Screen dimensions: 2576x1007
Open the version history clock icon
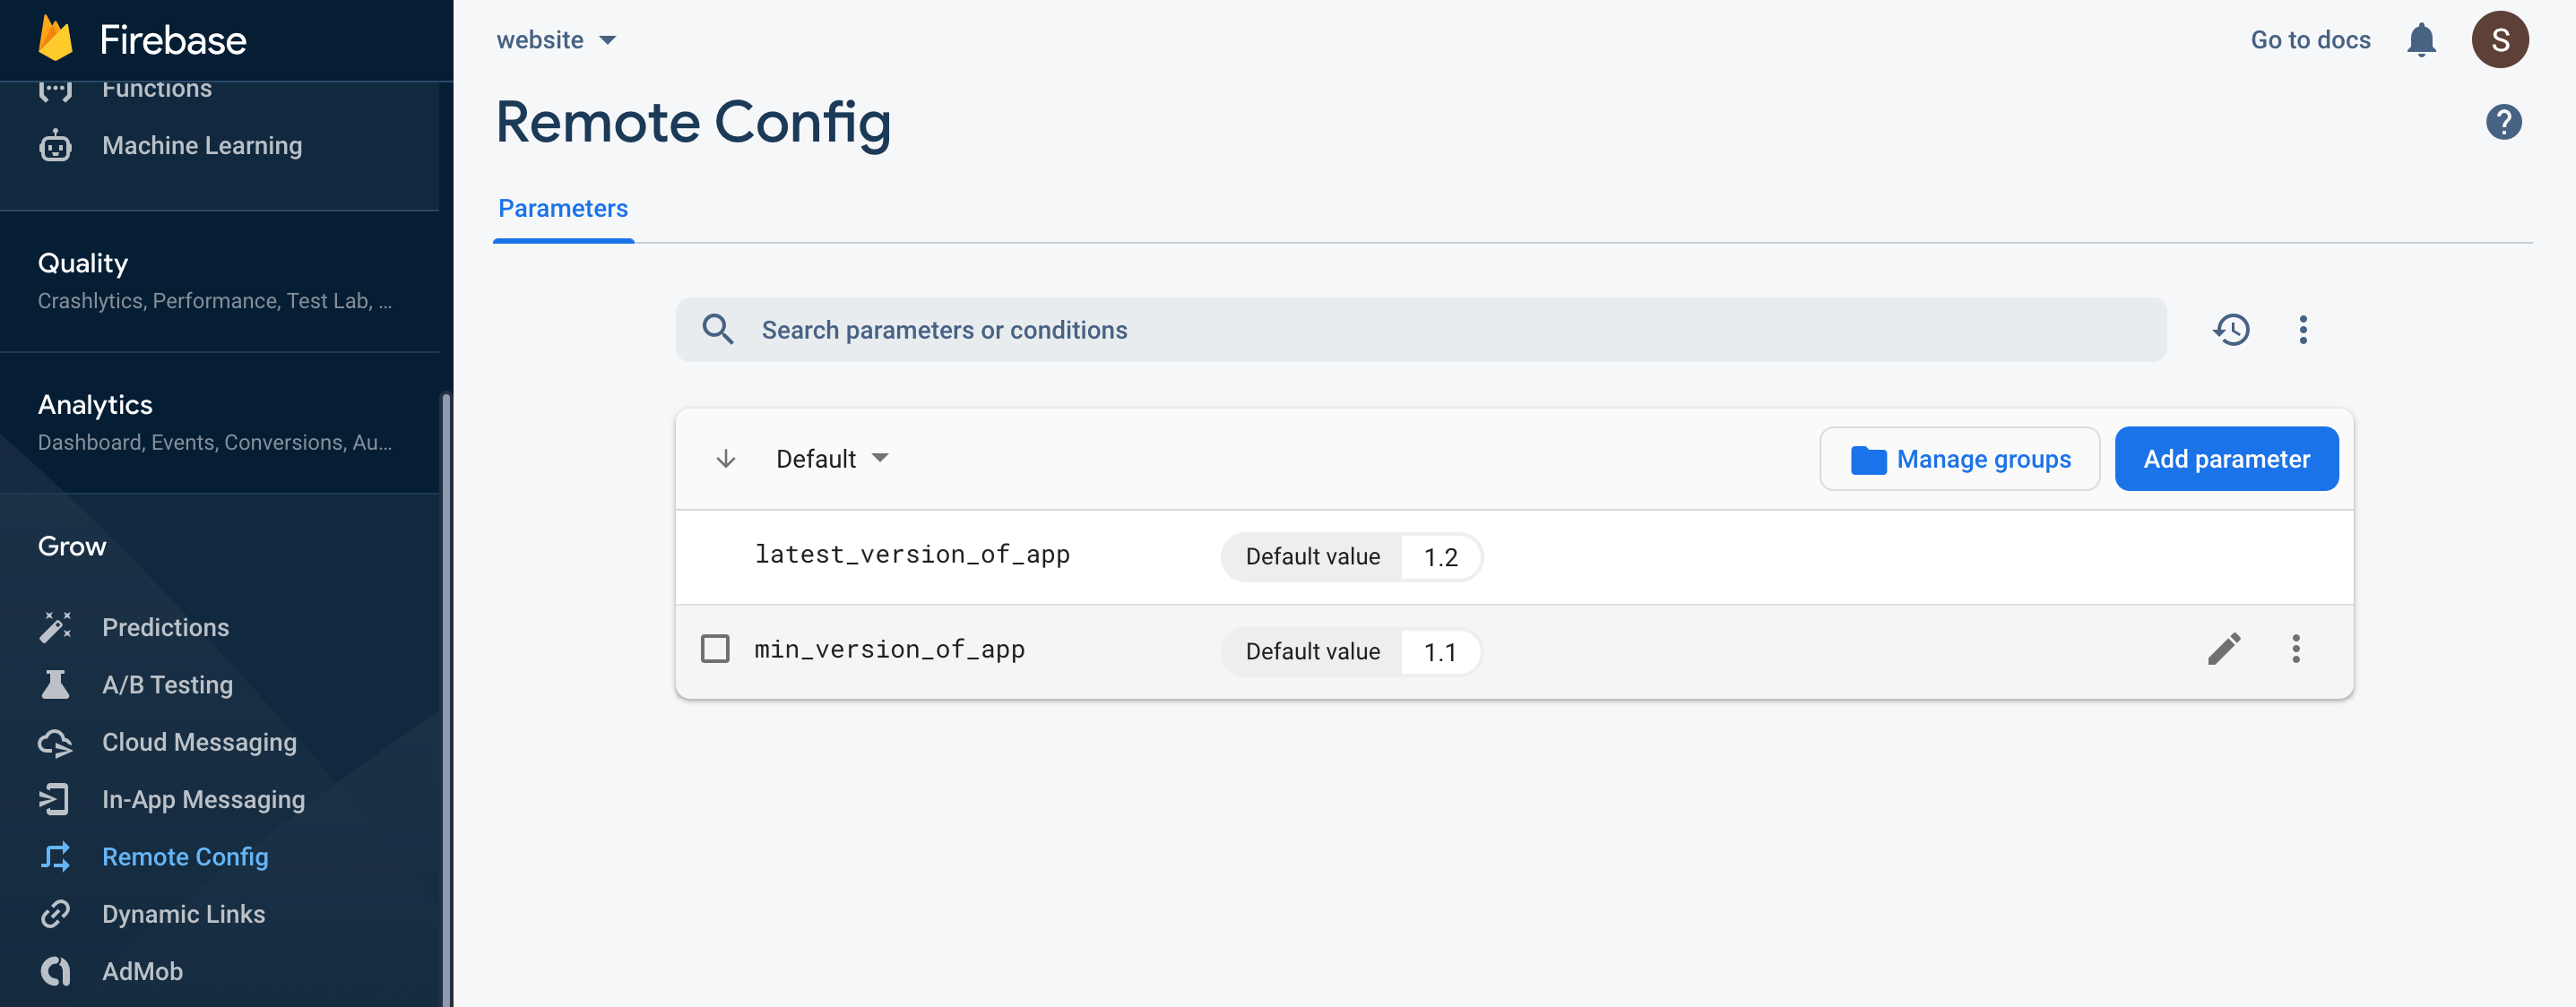pos(2231,330)
